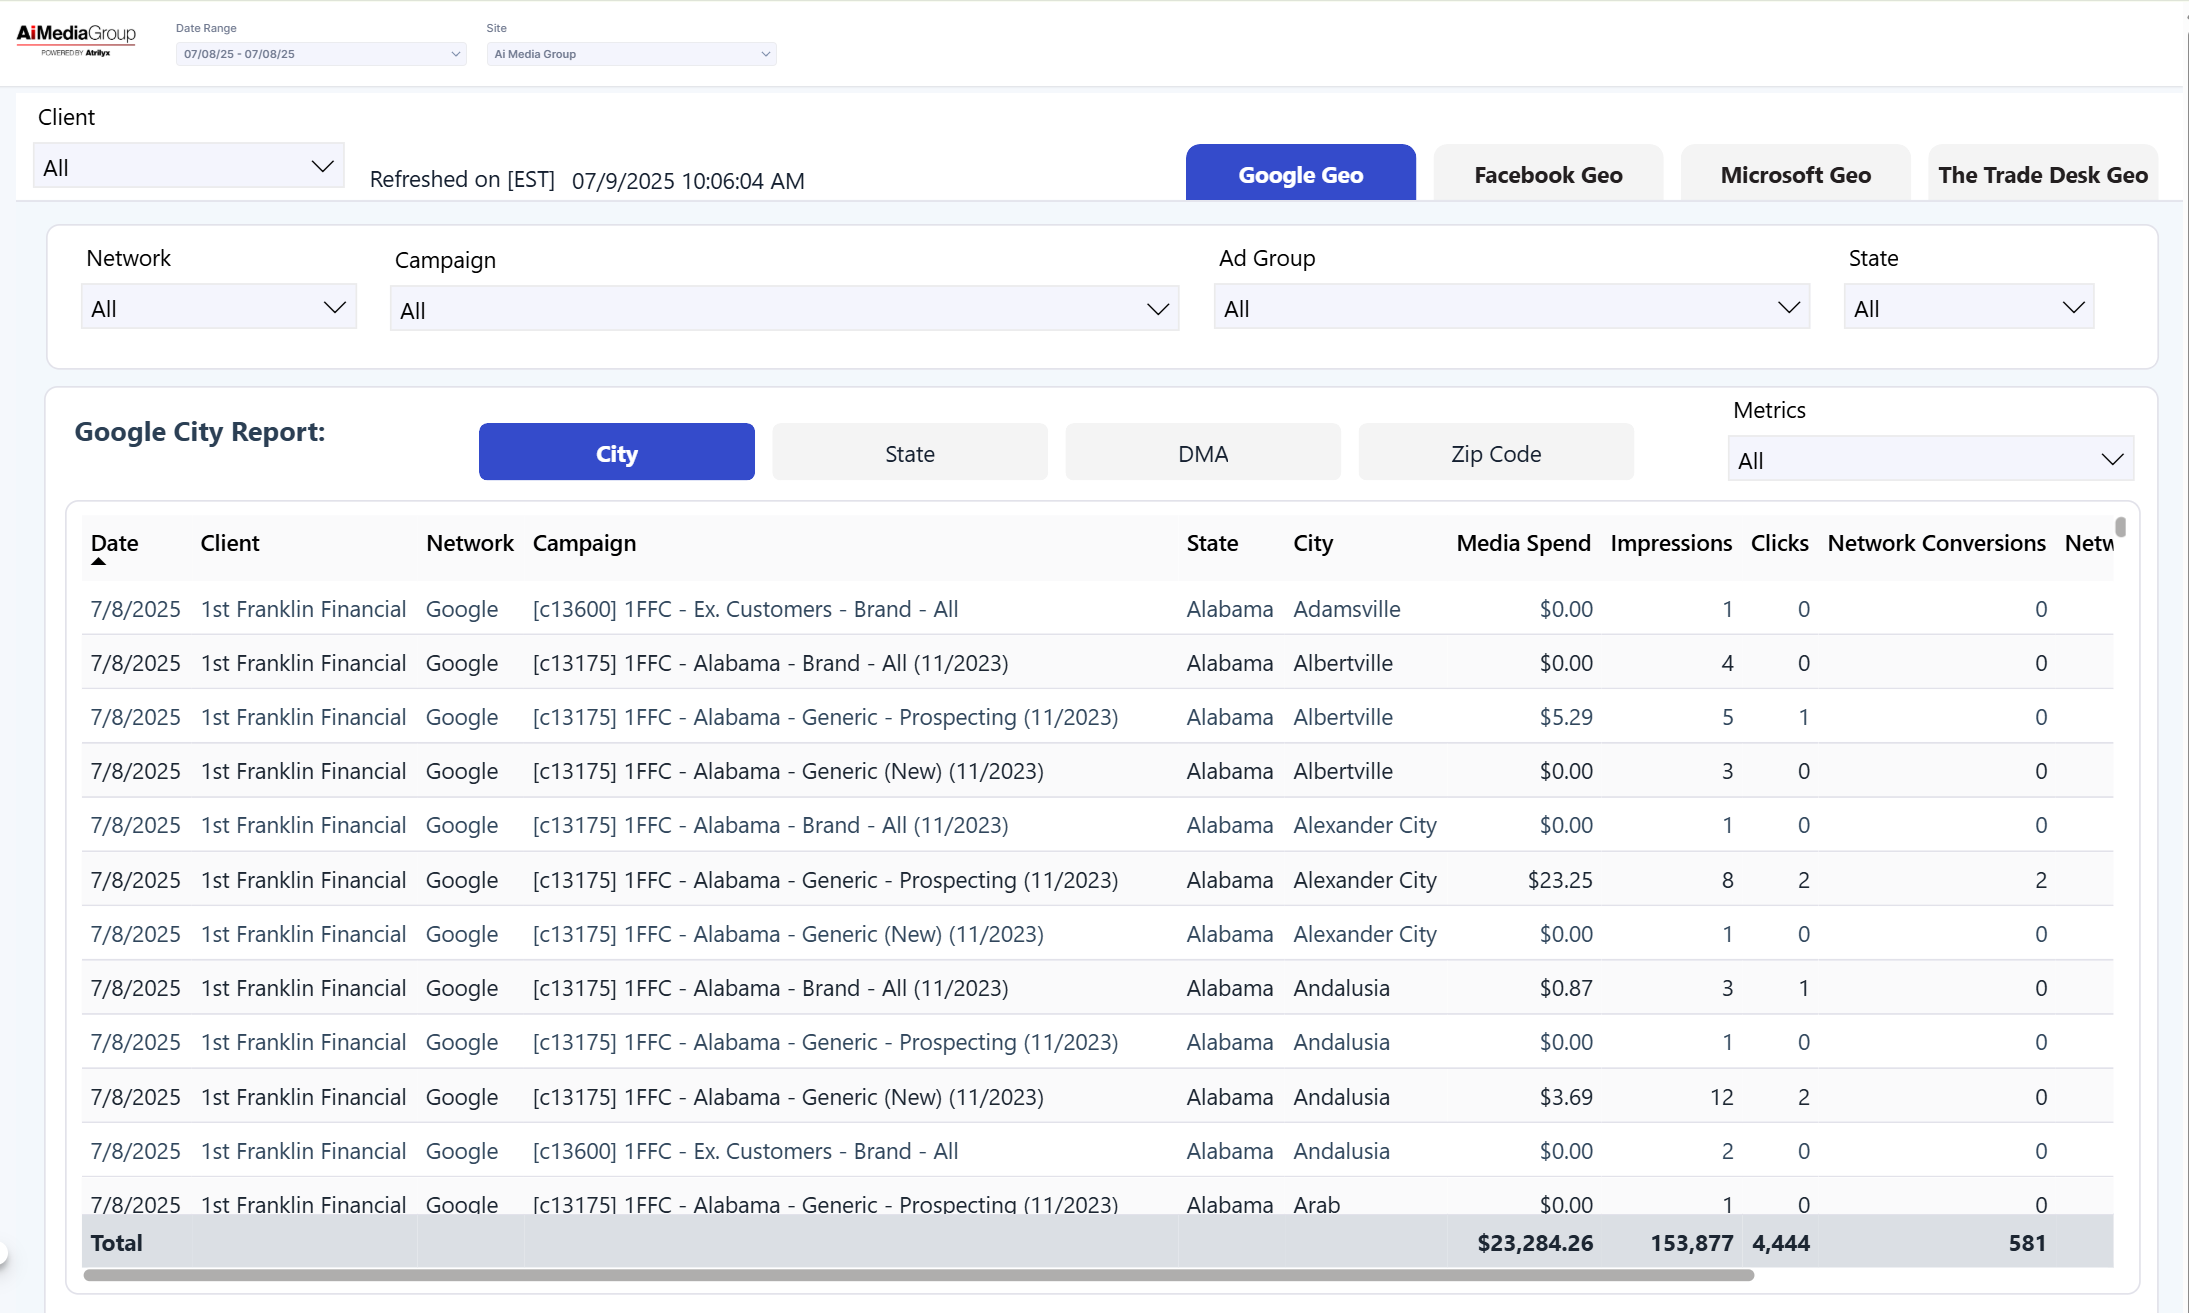Expand the Client filter dropdown
The width and height of the screenshot is (2189, 1313).
(x=189, y=167)
